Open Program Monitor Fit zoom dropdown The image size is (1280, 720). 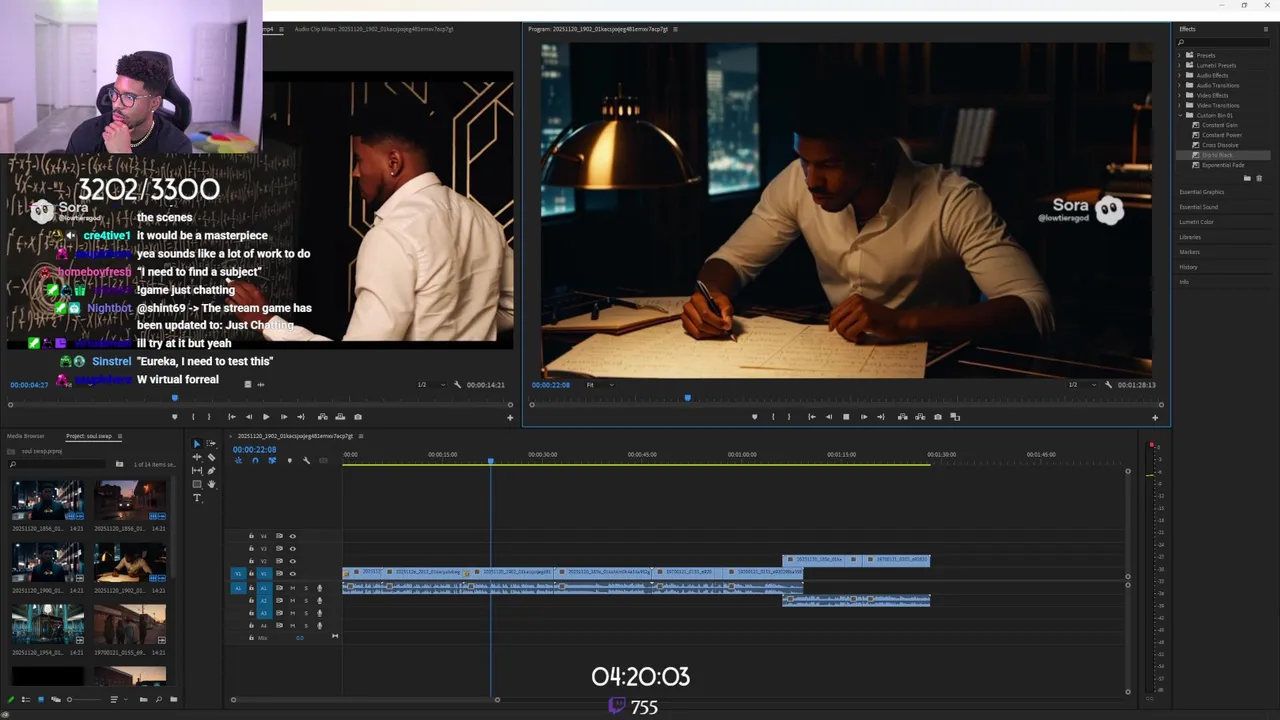coord(600,385)
